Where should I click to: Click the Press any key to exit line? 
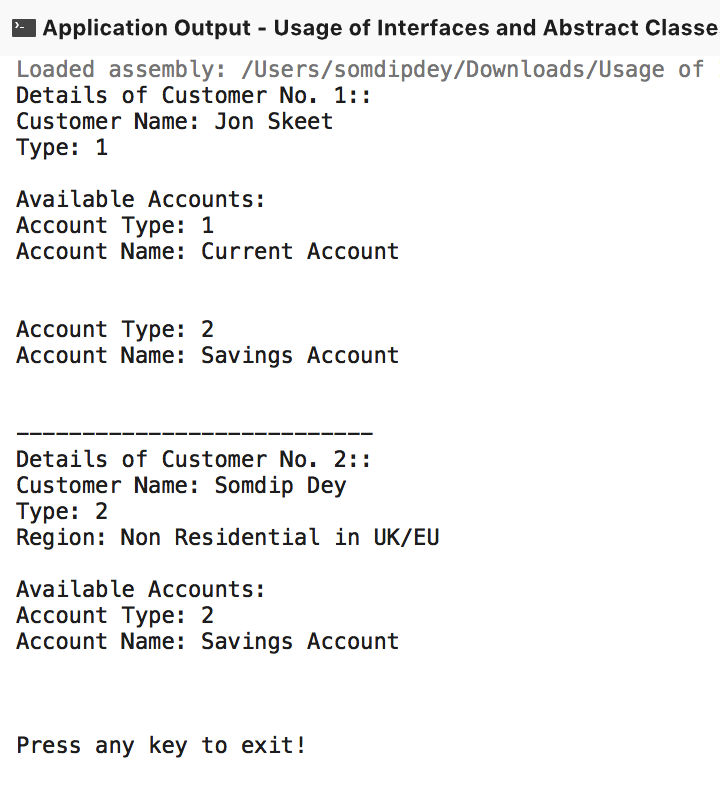[161, 746]
